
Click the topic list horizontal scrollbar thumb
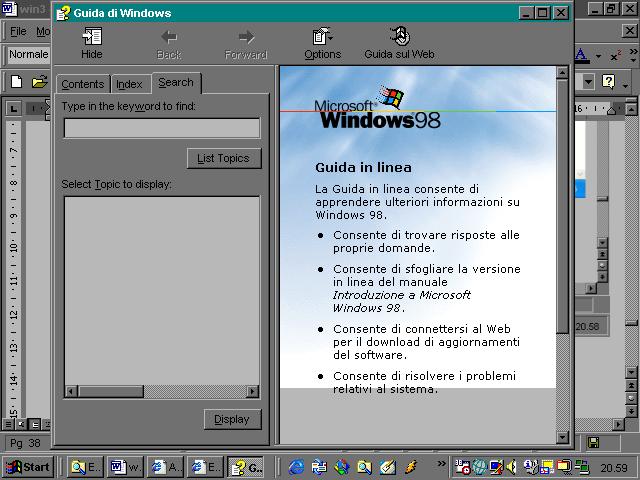(x=111, y=391)
